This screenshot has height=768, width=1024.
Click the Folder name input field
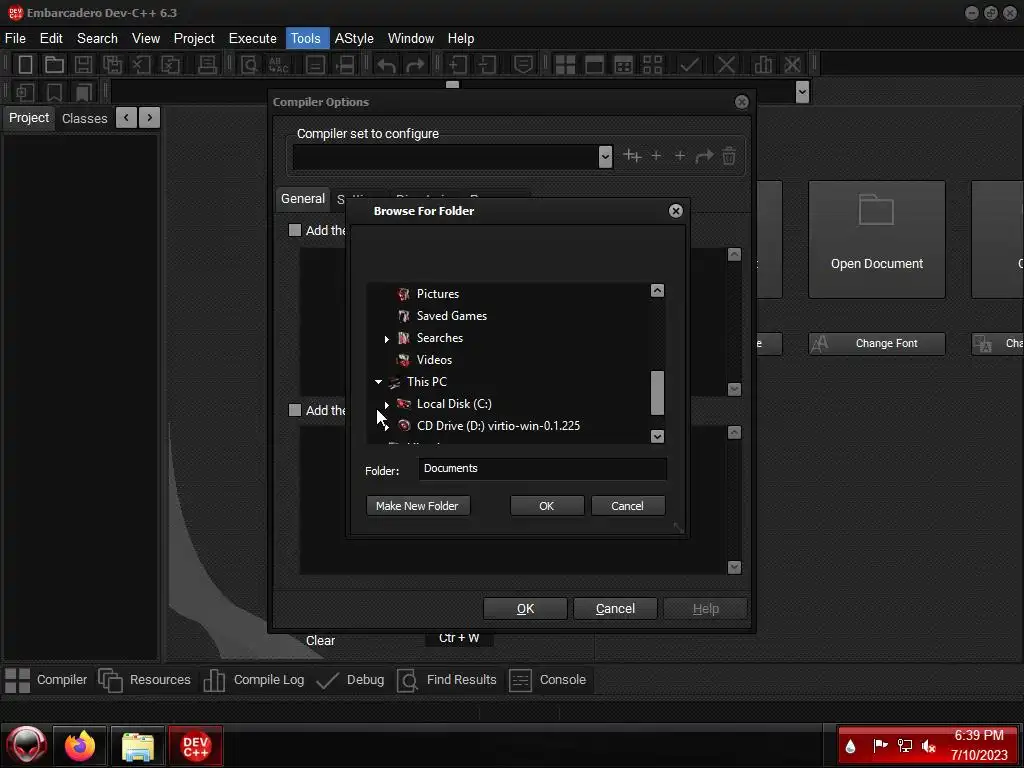[x=542, y=469]
